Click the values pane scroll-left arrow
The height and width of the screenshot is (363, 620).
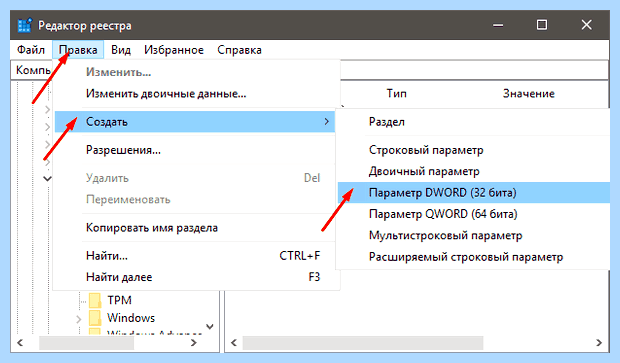233,342
